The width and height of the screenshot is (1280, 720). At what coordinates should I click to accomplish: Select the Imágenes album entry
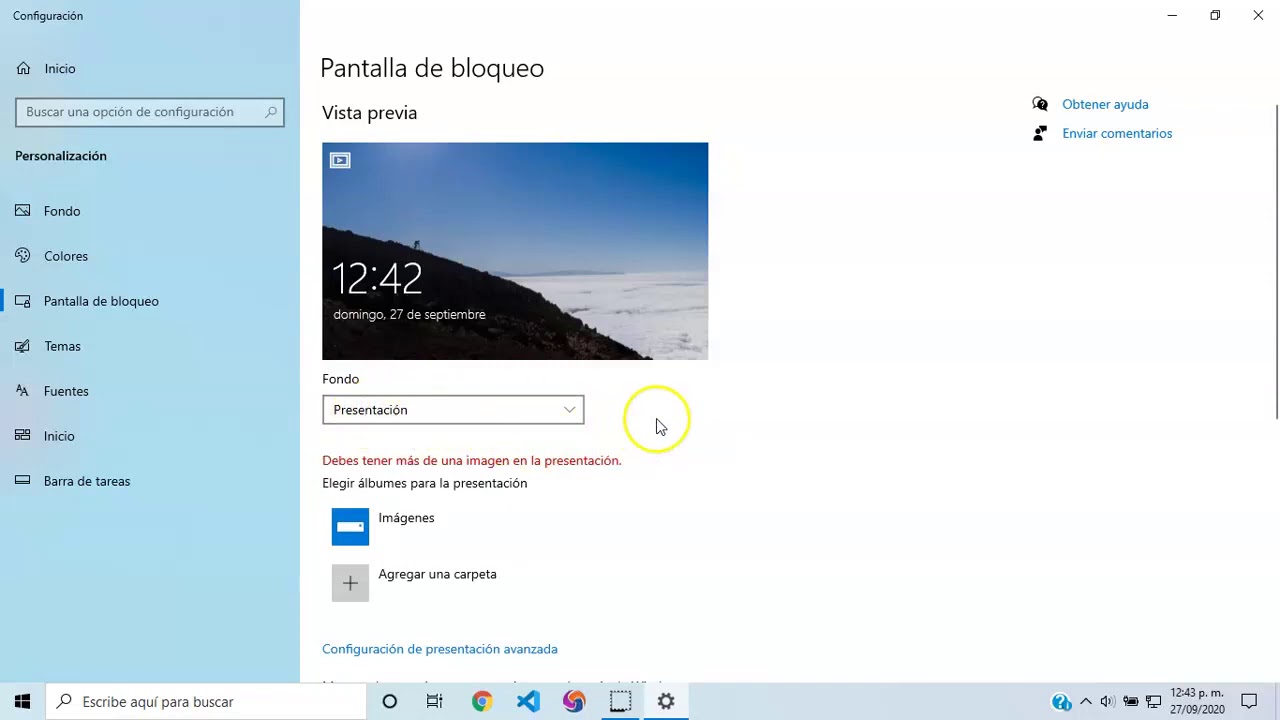pos(406,518)
